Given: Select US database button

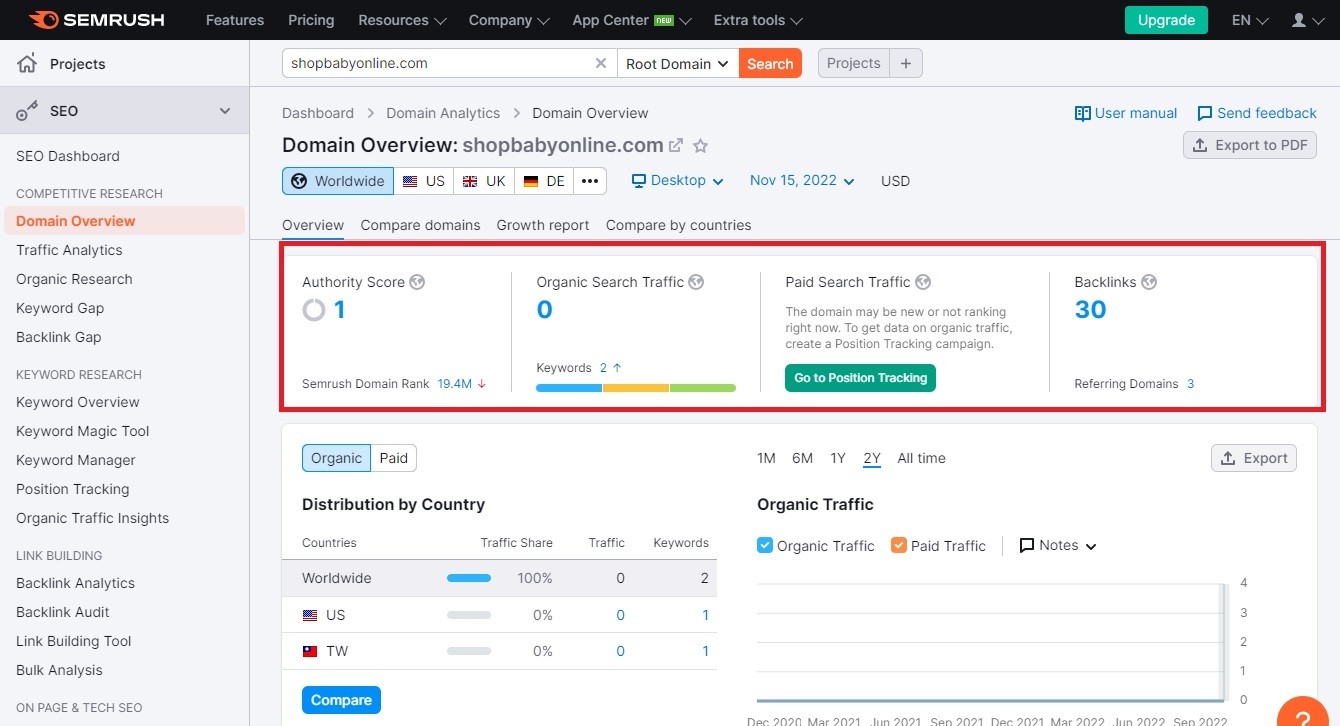Looking at the screenshot, I should tap(424, 181).
